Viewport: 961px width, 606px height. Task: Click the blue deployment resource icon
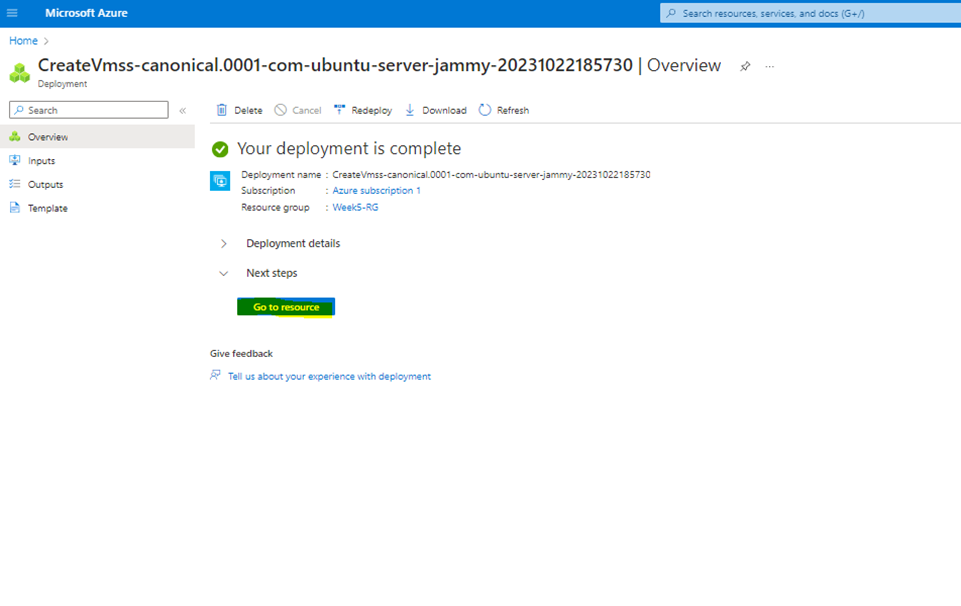point(220,181)
